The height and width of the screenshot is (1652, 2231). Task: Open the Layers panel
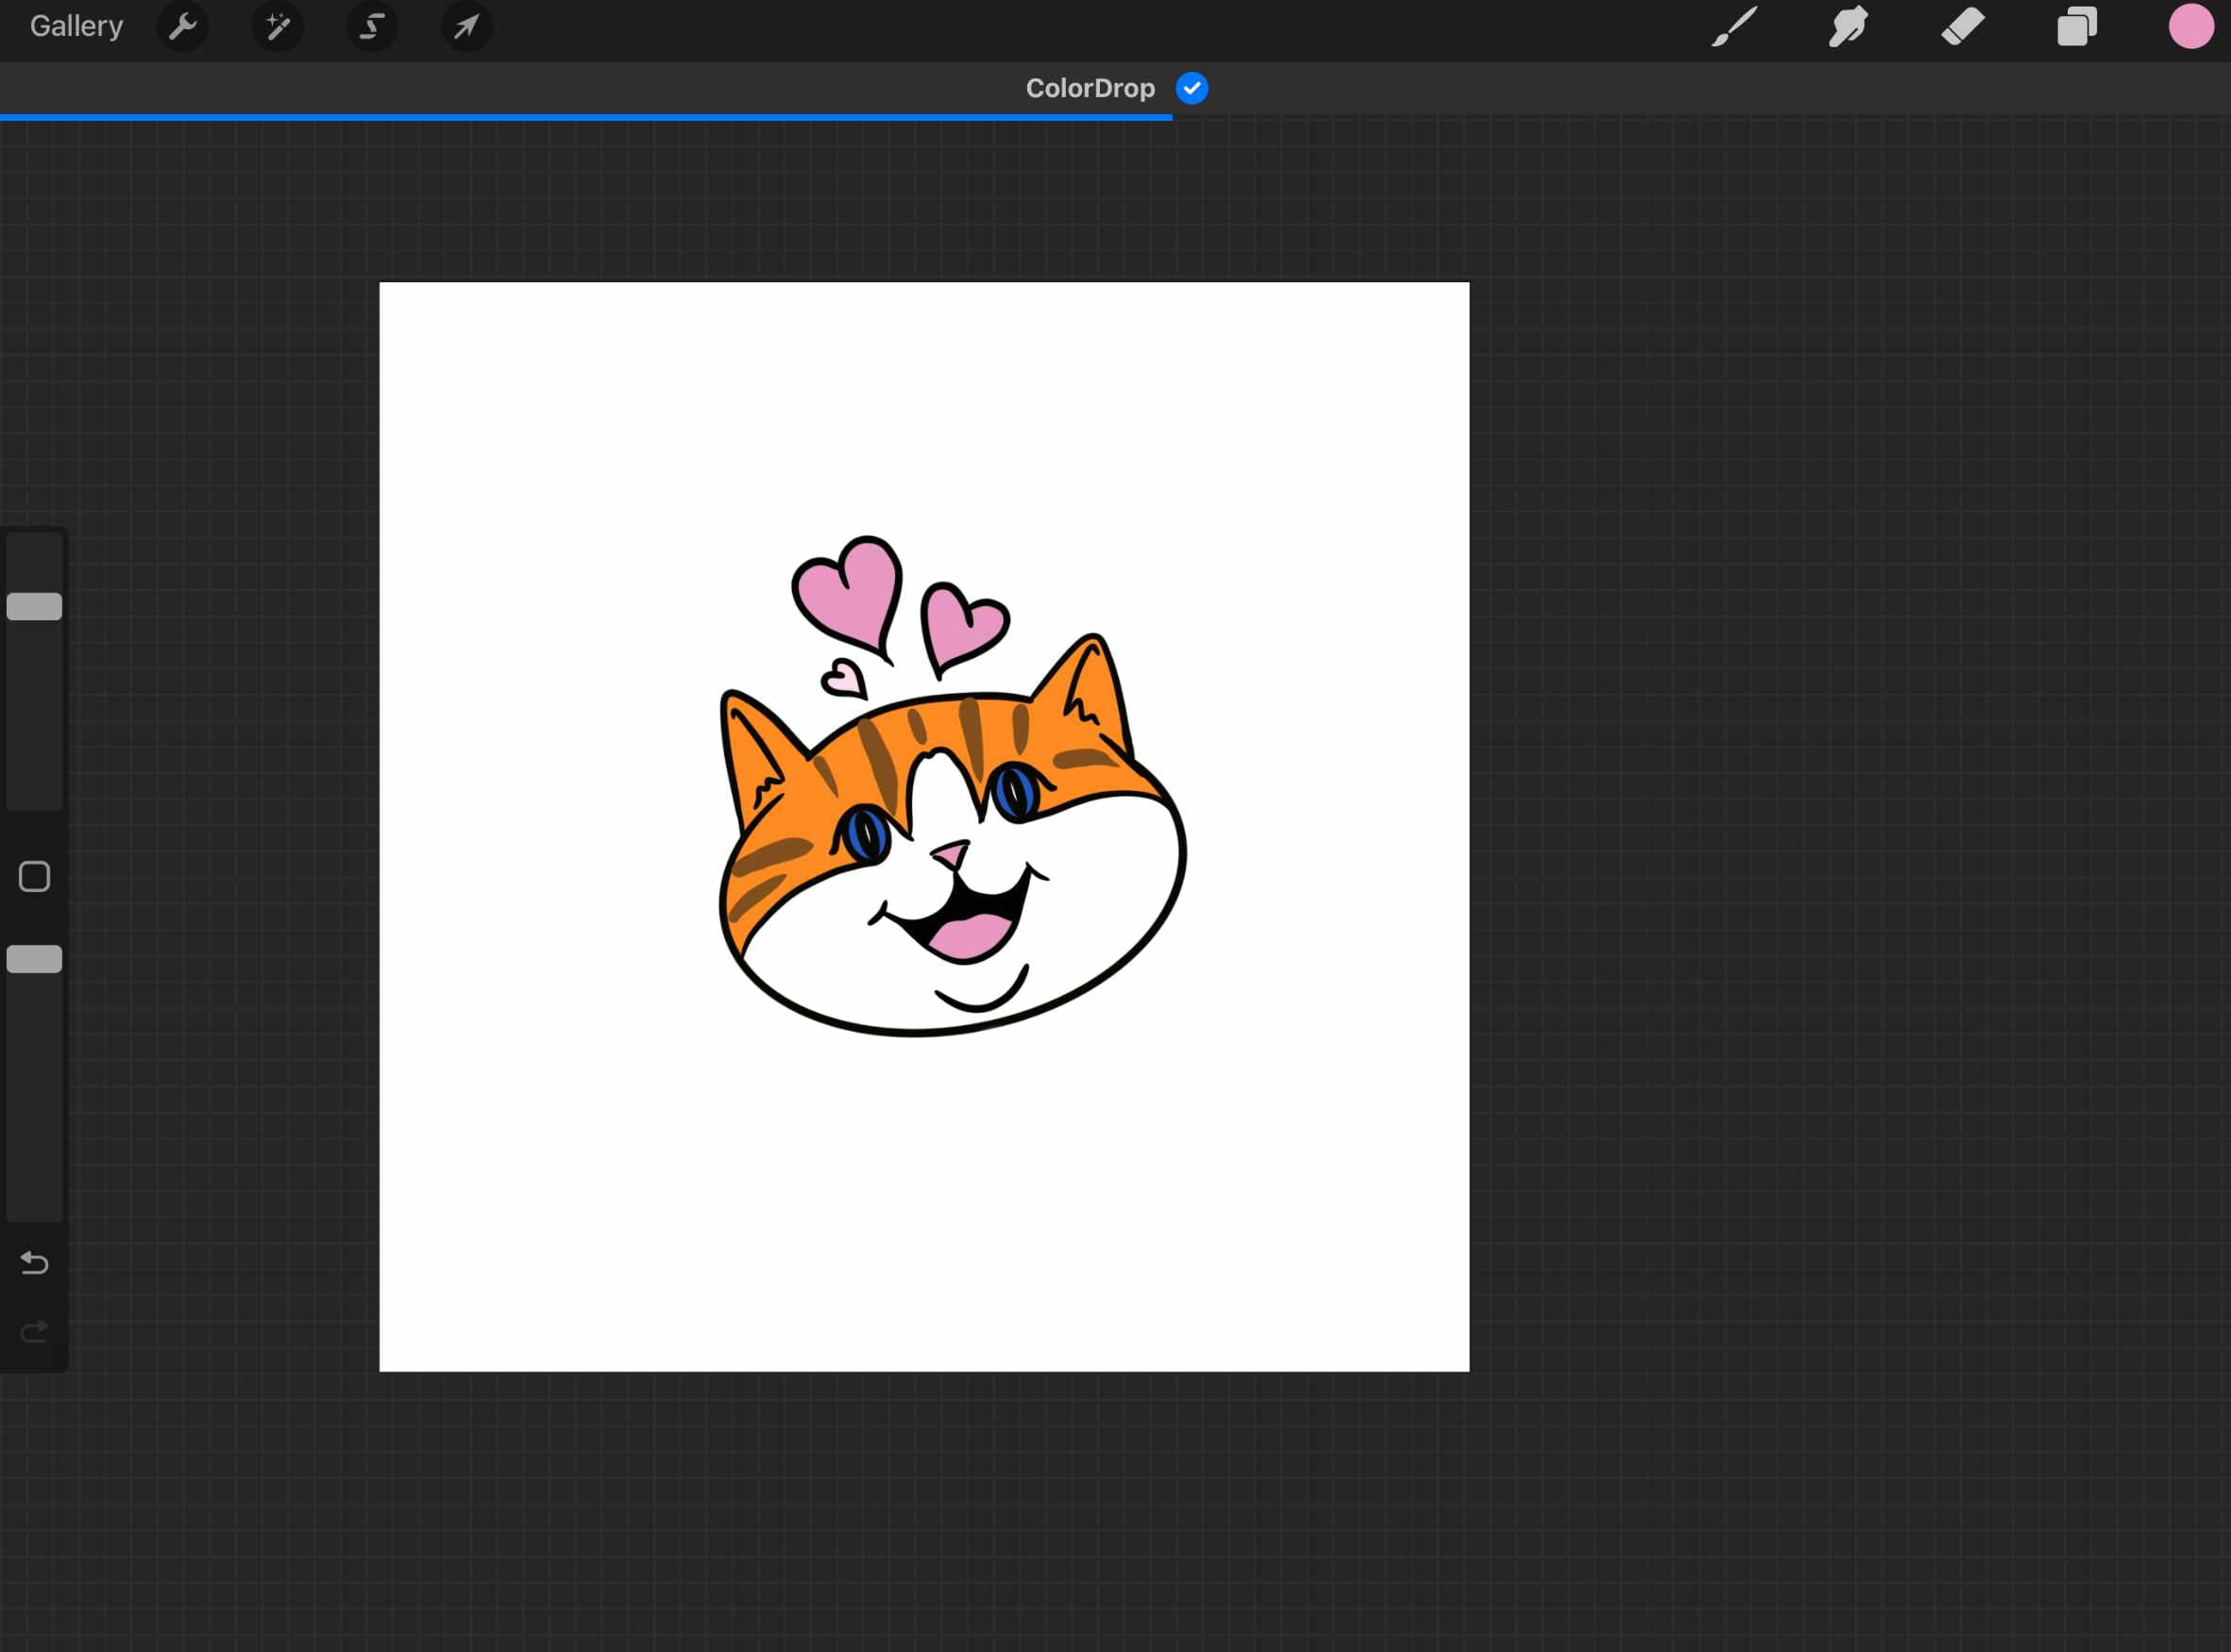[x=2077, y=27]
